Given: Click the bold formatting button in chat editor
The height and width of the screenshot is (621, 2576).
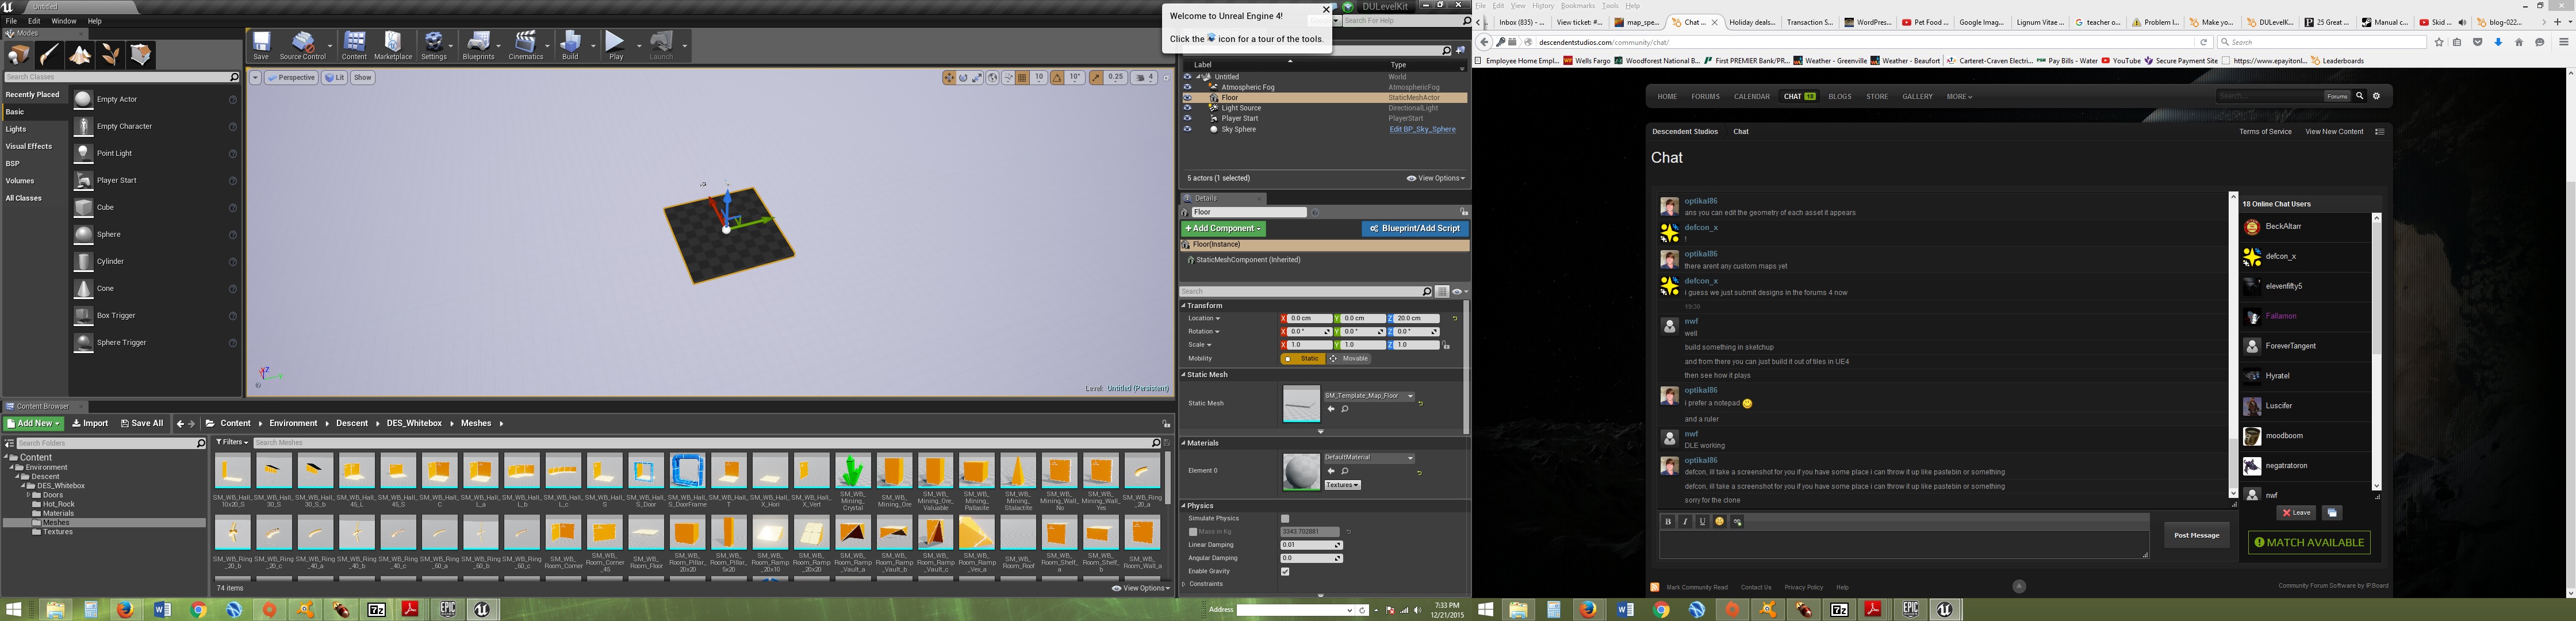Looking at the screenshot, I should [1668, 522].
